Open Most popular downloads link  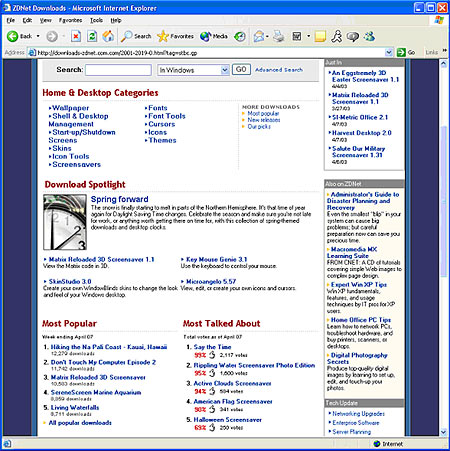click(263, 114)
